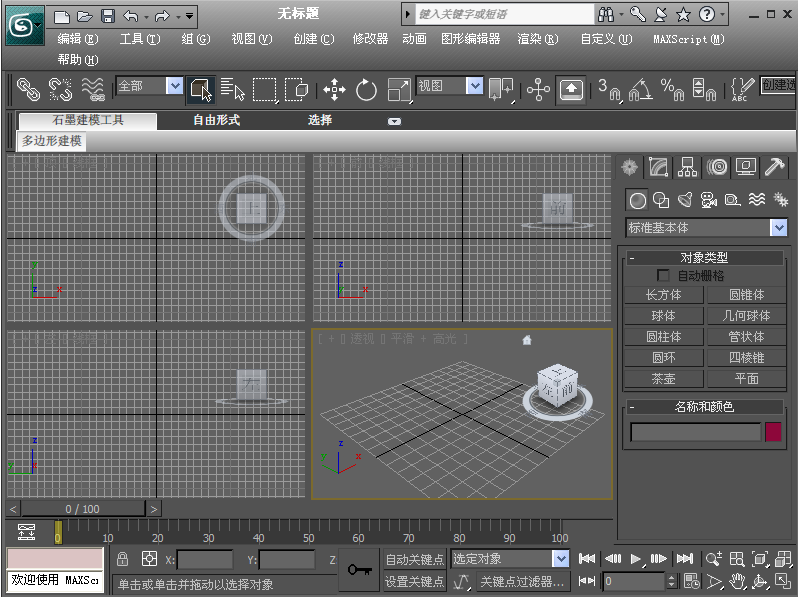Select the Rotate tool

366,90
